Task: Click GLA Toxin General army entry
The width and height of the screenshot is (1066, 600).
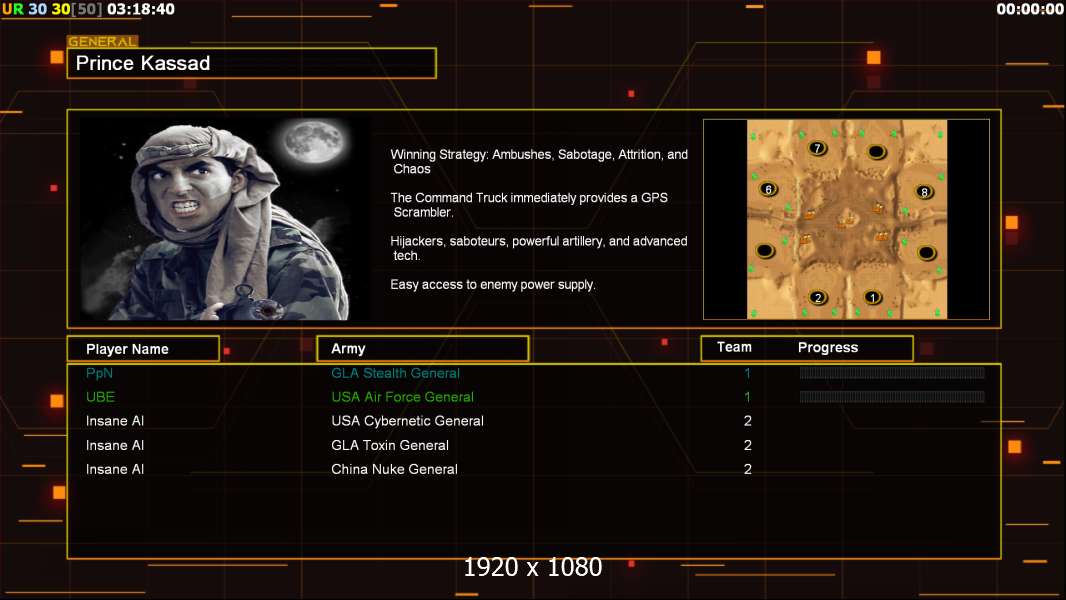Action: click(x=390, y=445)
